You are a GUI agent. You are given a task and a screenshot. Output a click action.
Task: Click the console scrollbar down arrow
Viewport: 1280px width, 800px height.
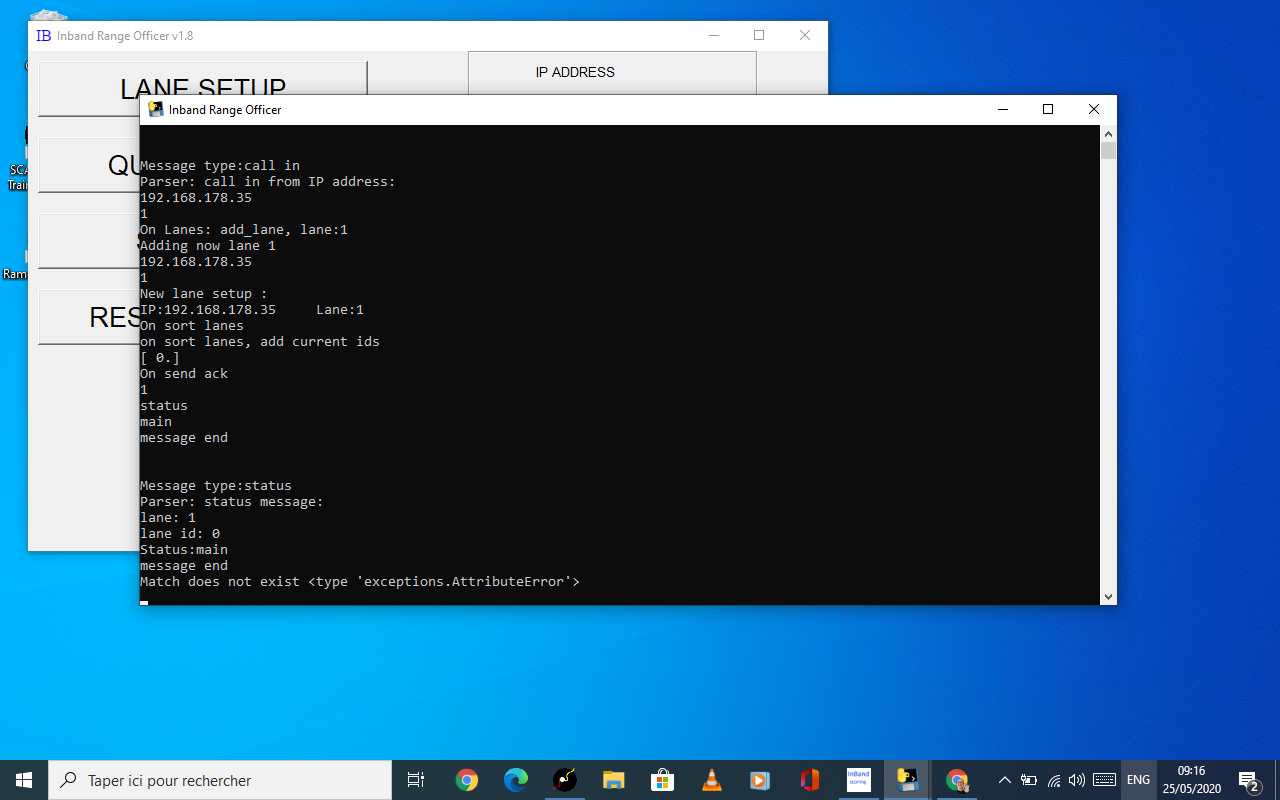click(x=1108, y=596)
